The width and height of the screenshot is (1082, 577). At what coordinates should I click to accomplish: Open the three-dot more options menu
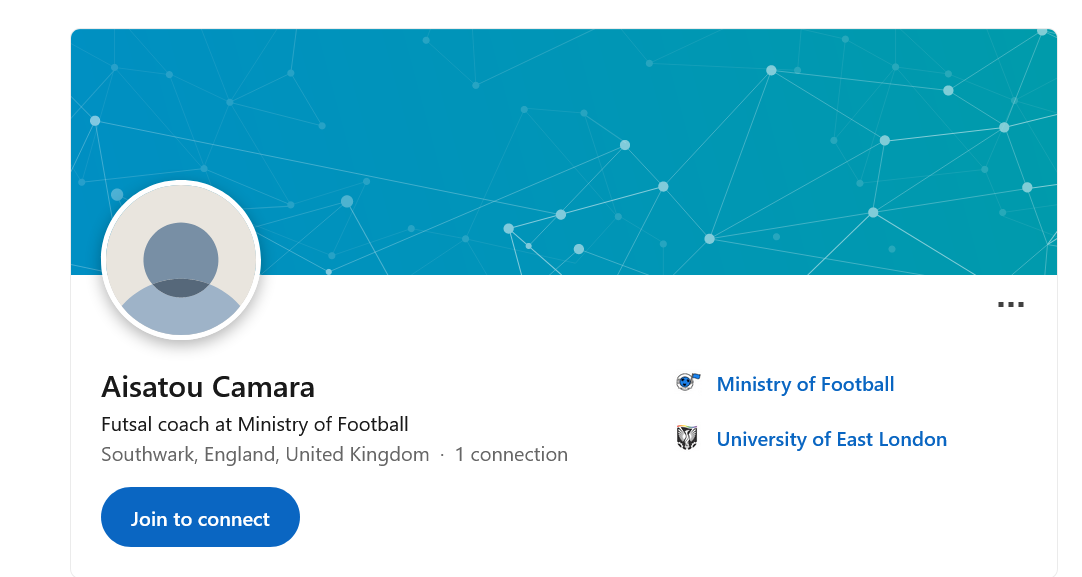(x=1011, y=304)
